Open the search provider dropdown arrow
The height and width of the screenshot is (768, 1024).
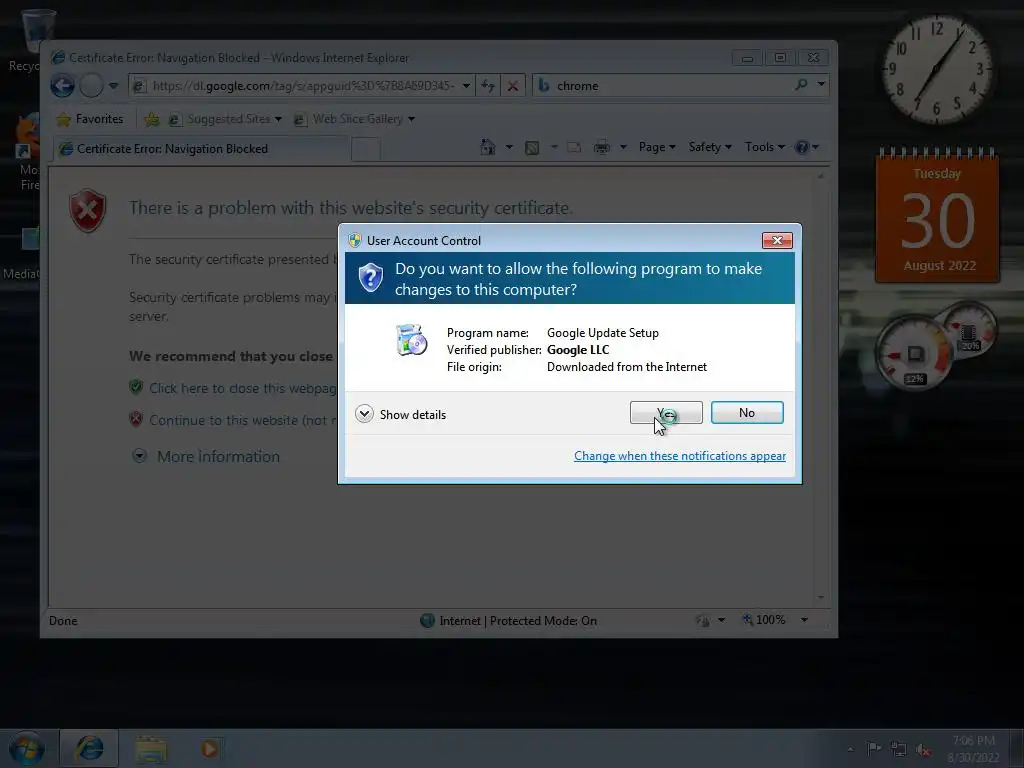point(822,84)
